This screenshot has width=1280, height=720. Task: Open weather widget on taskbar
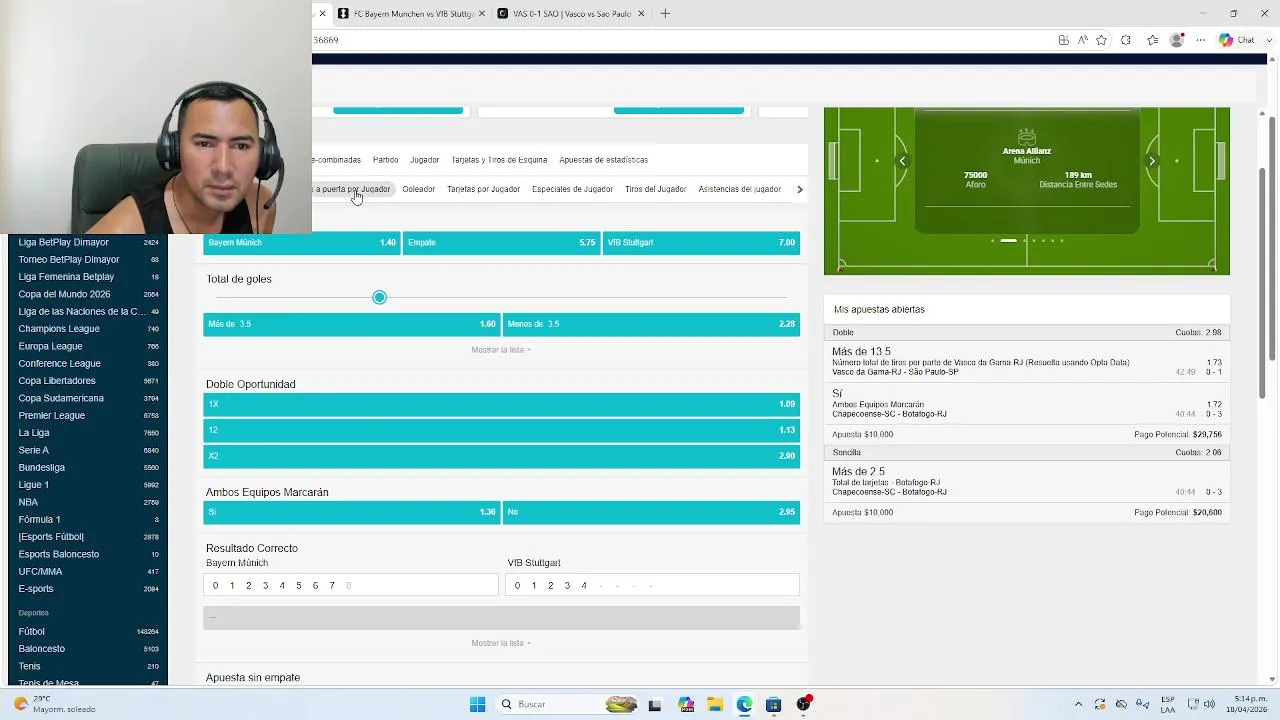(x=55, y=704)
